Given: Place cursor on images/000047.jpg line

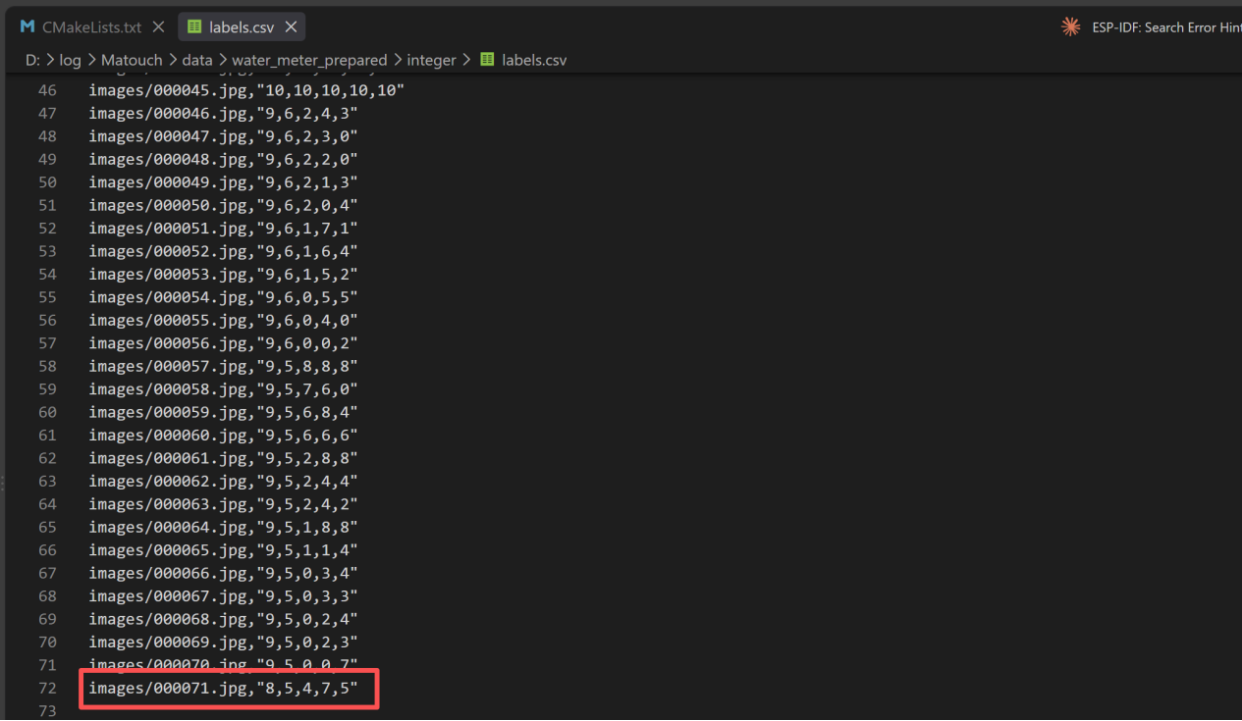Looking at the screenshot, I should pos(223,136).
